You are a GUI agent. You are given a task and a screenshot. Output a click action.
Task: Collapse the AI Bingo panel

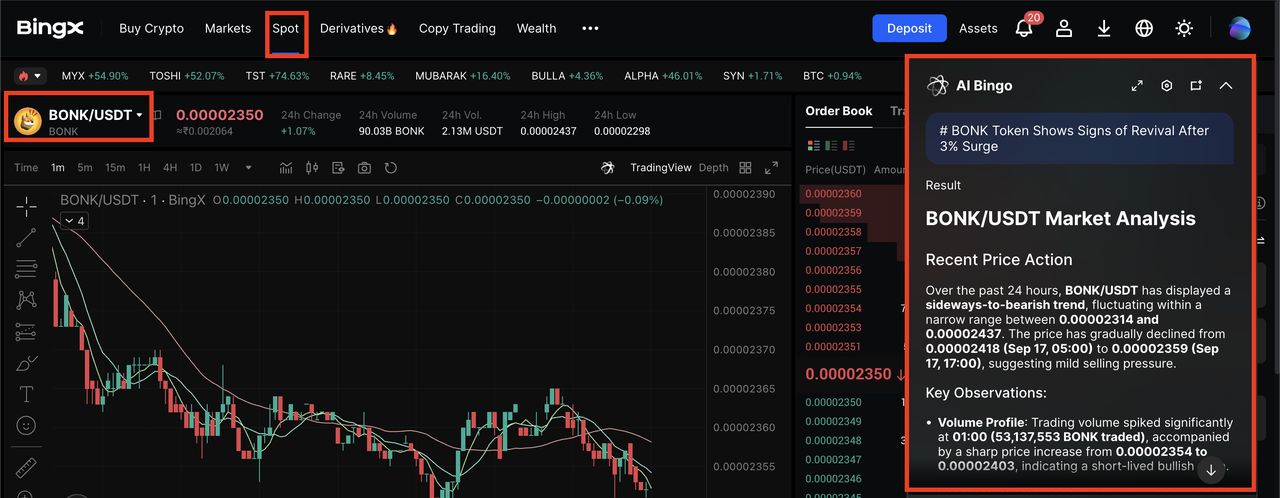tap(1226, 86)
